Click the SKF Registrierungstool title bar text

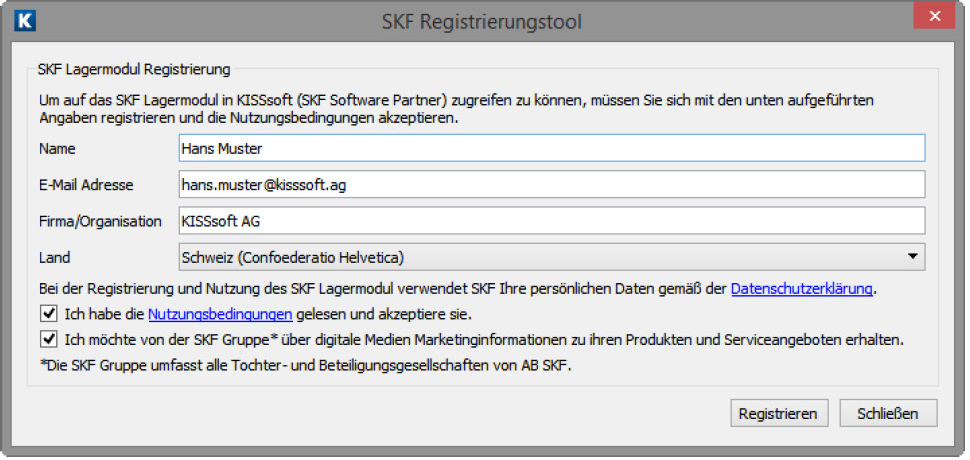482,20
